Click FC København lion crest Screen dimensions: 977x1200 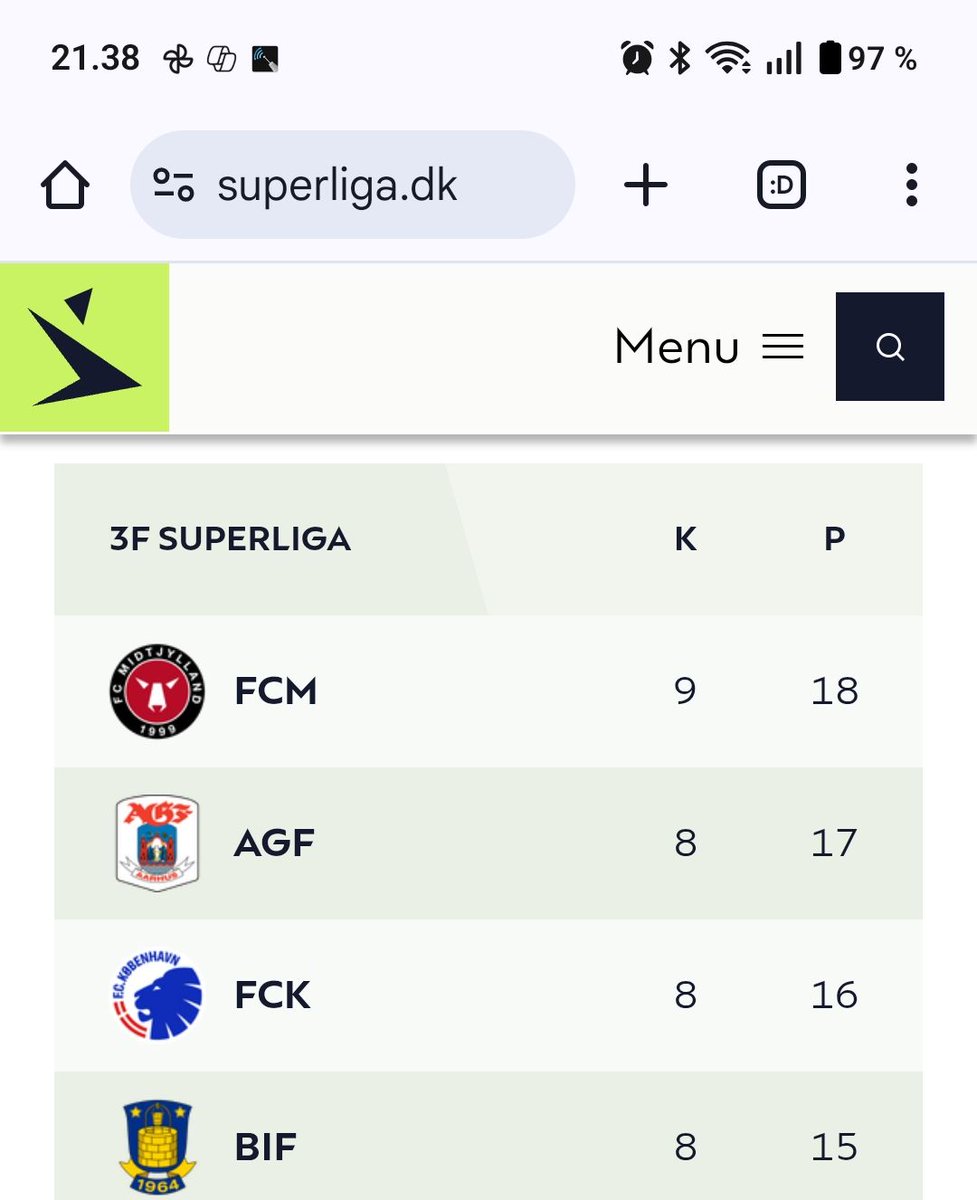point(157,995)
